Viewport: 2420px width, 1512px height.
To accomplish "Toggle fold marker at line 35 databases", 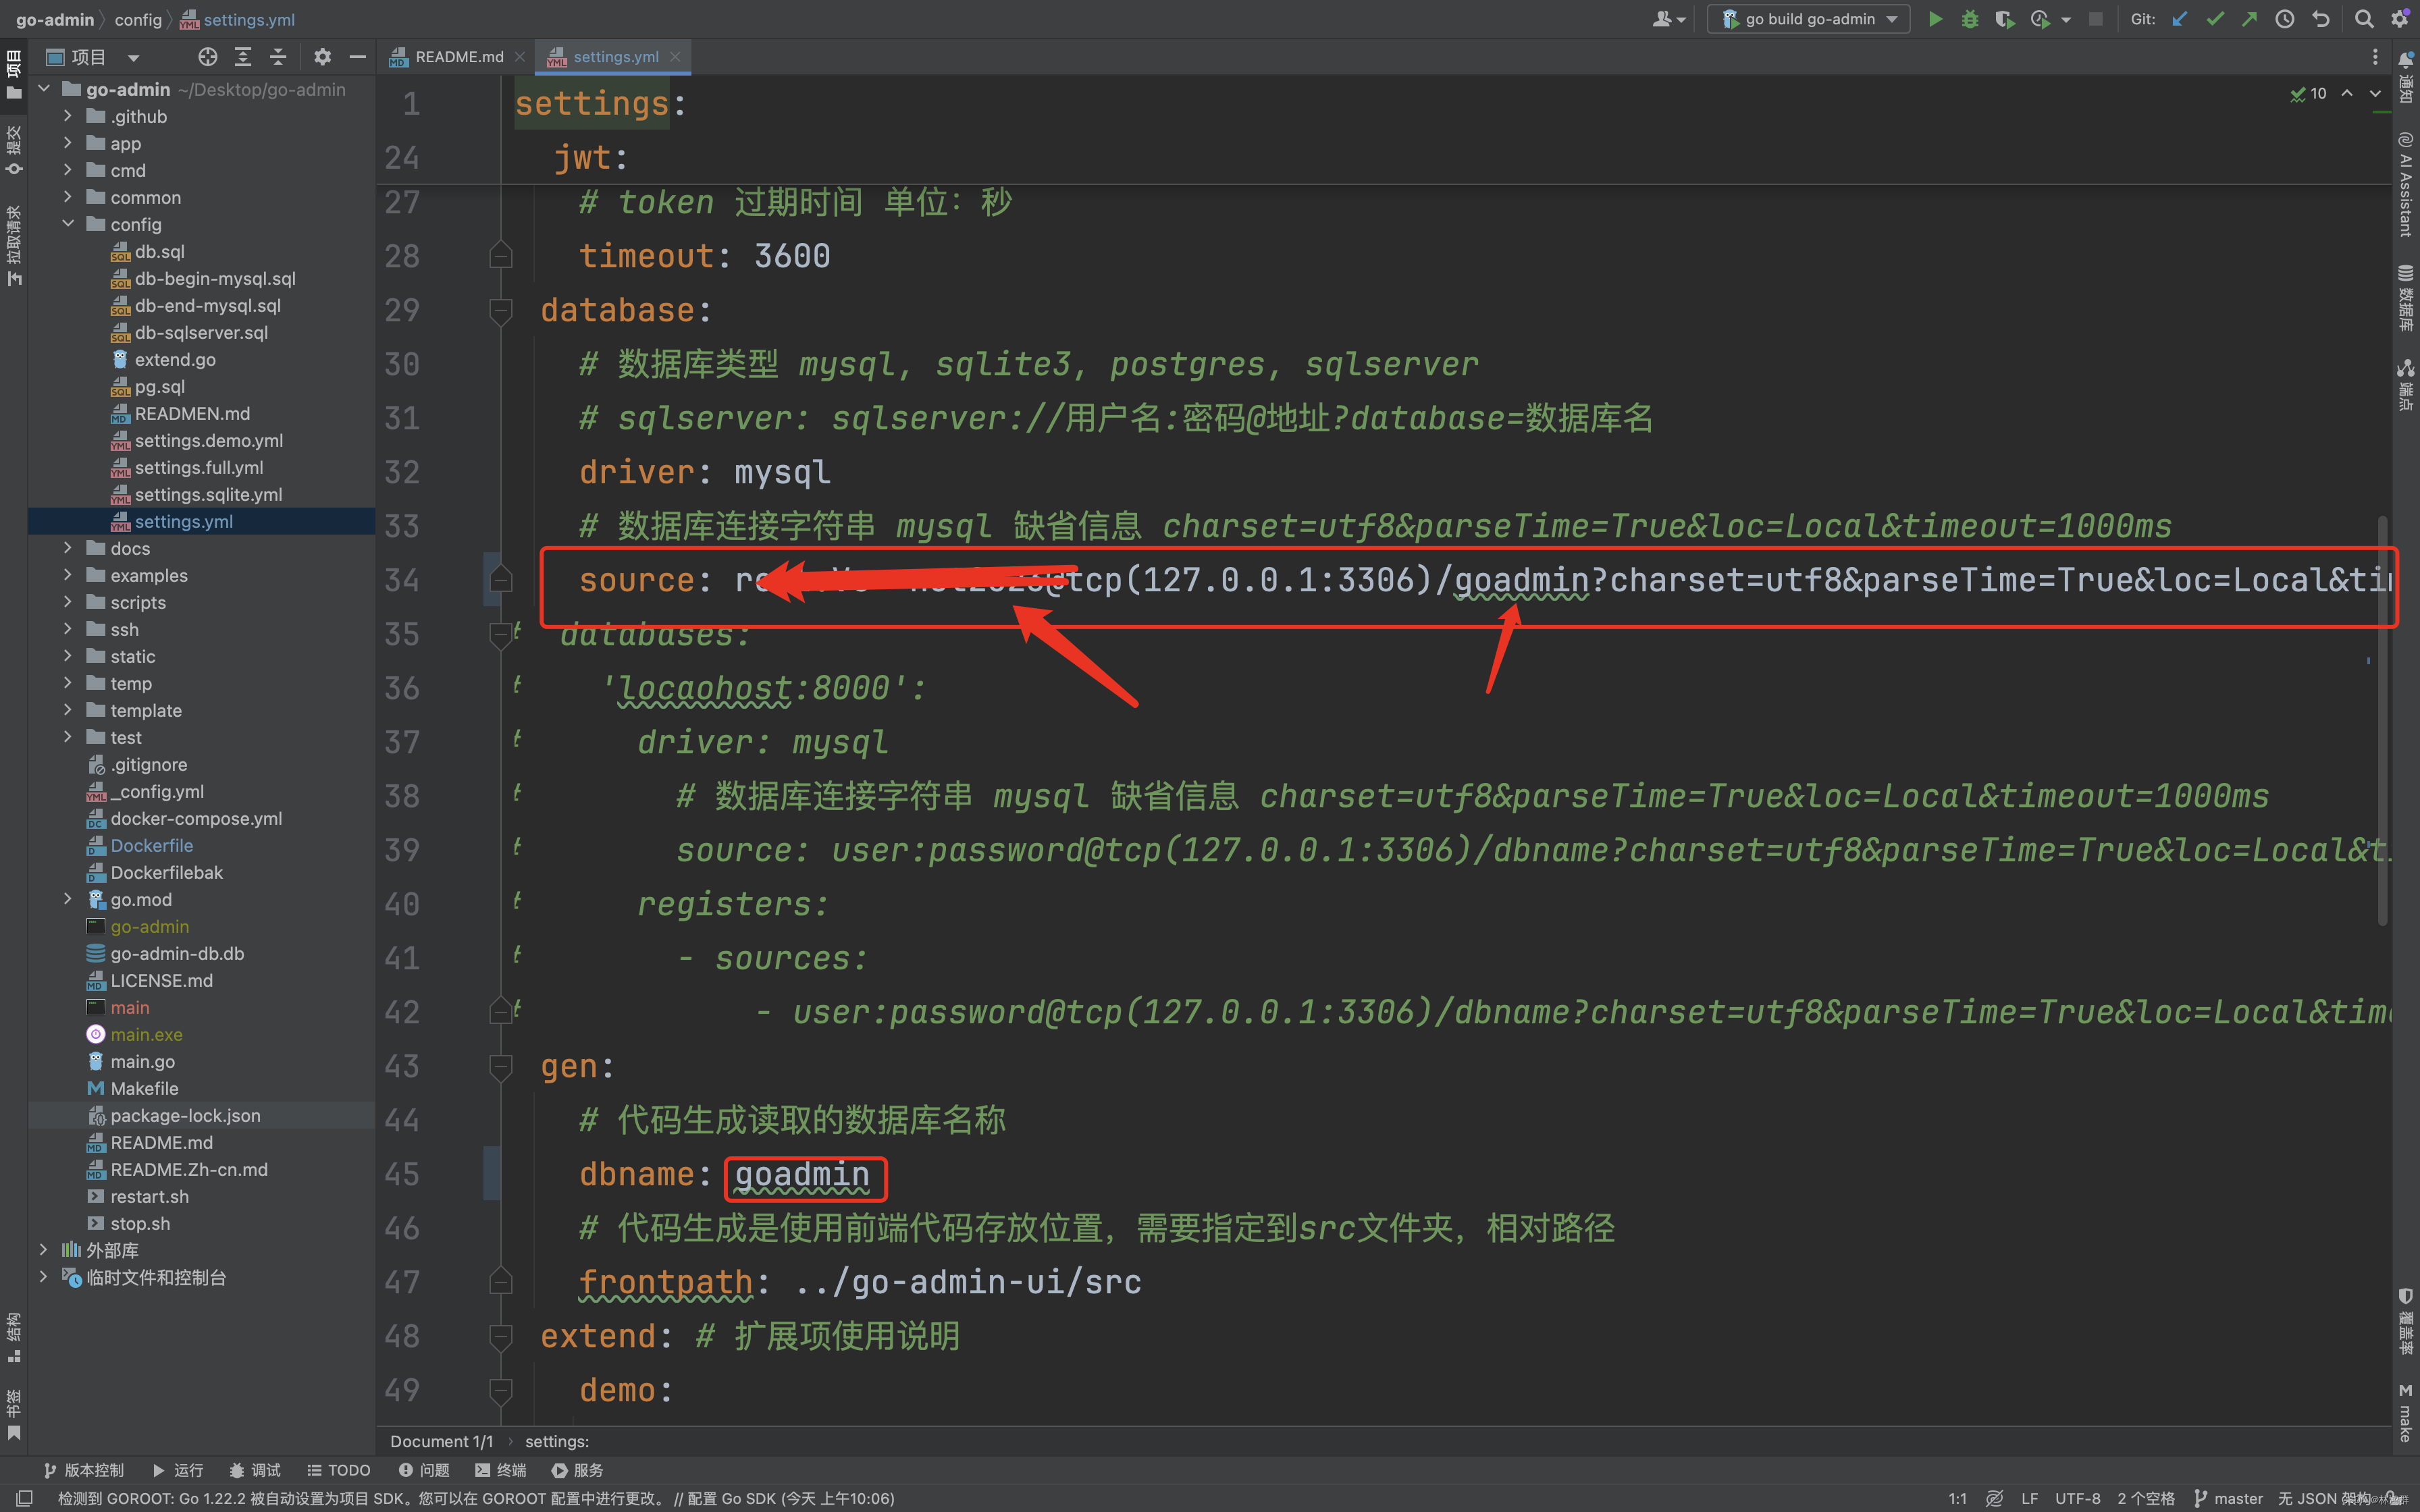I will [501, 635].
